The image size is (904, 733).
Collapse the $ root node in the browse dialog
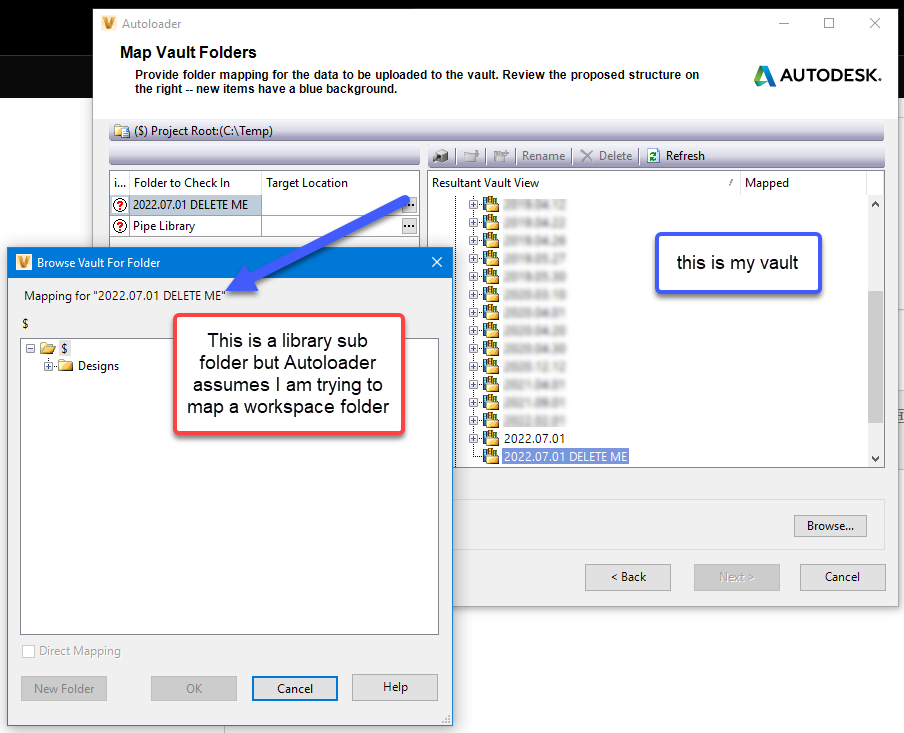click(x=31, y=347)
